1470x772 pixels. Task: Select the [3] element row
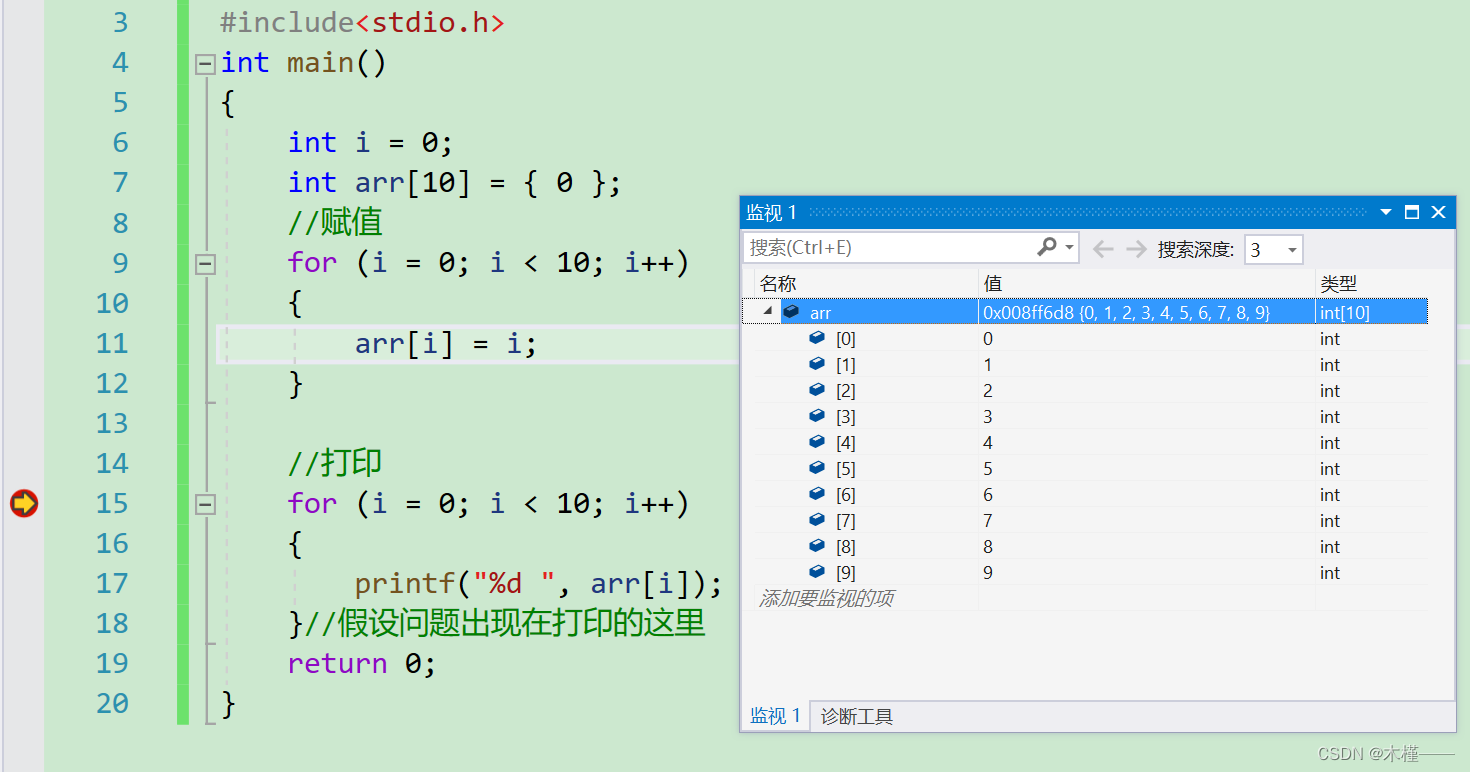tap(1085, 417)
